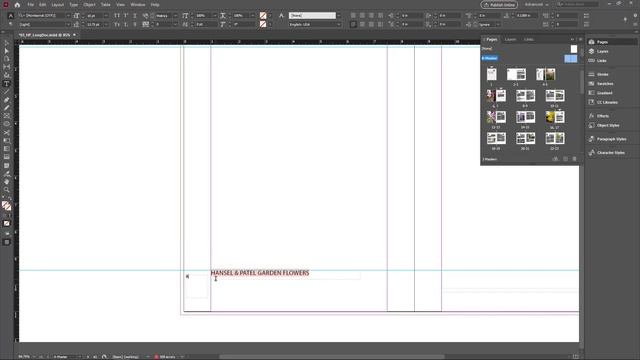Select the Zoom tool magnifier

(x=7, y=190)
